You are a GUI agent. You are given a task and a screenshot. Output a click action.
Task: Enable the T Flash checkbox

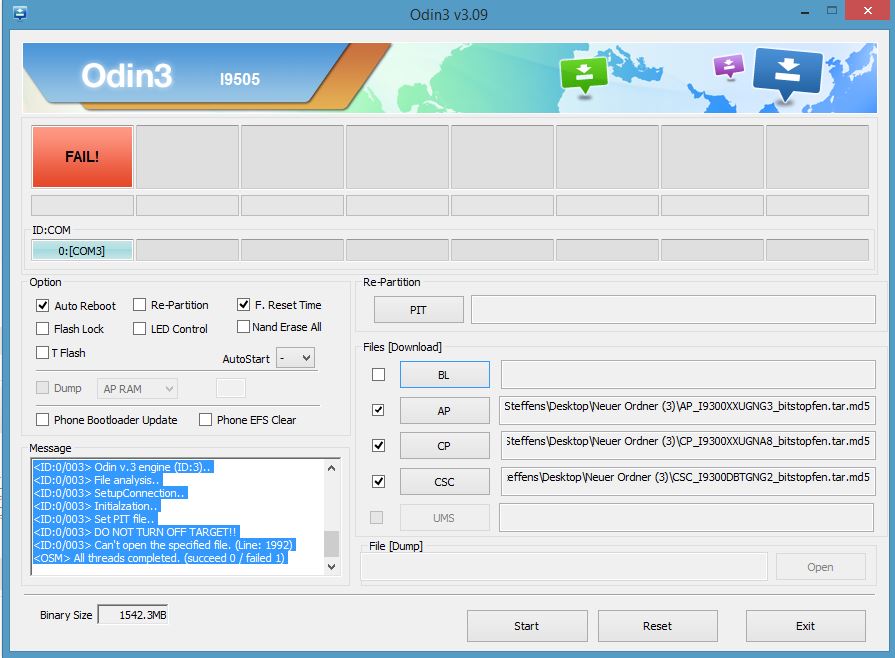pos(42,353)
